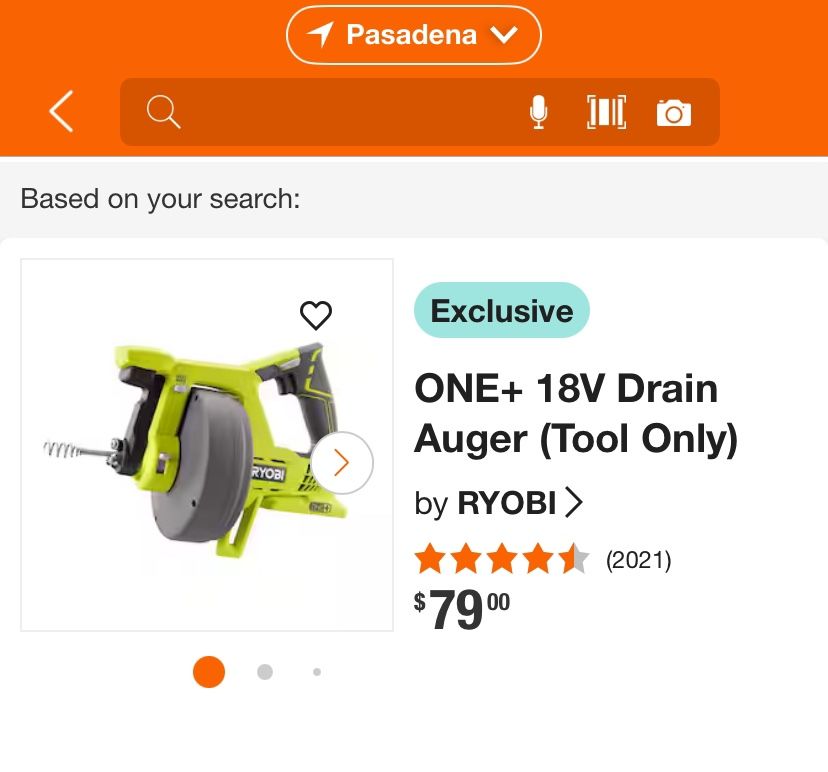Screen dimensions: 828x772
Task: Show next product image with orange arrow
Action: [x=342, y=463]
